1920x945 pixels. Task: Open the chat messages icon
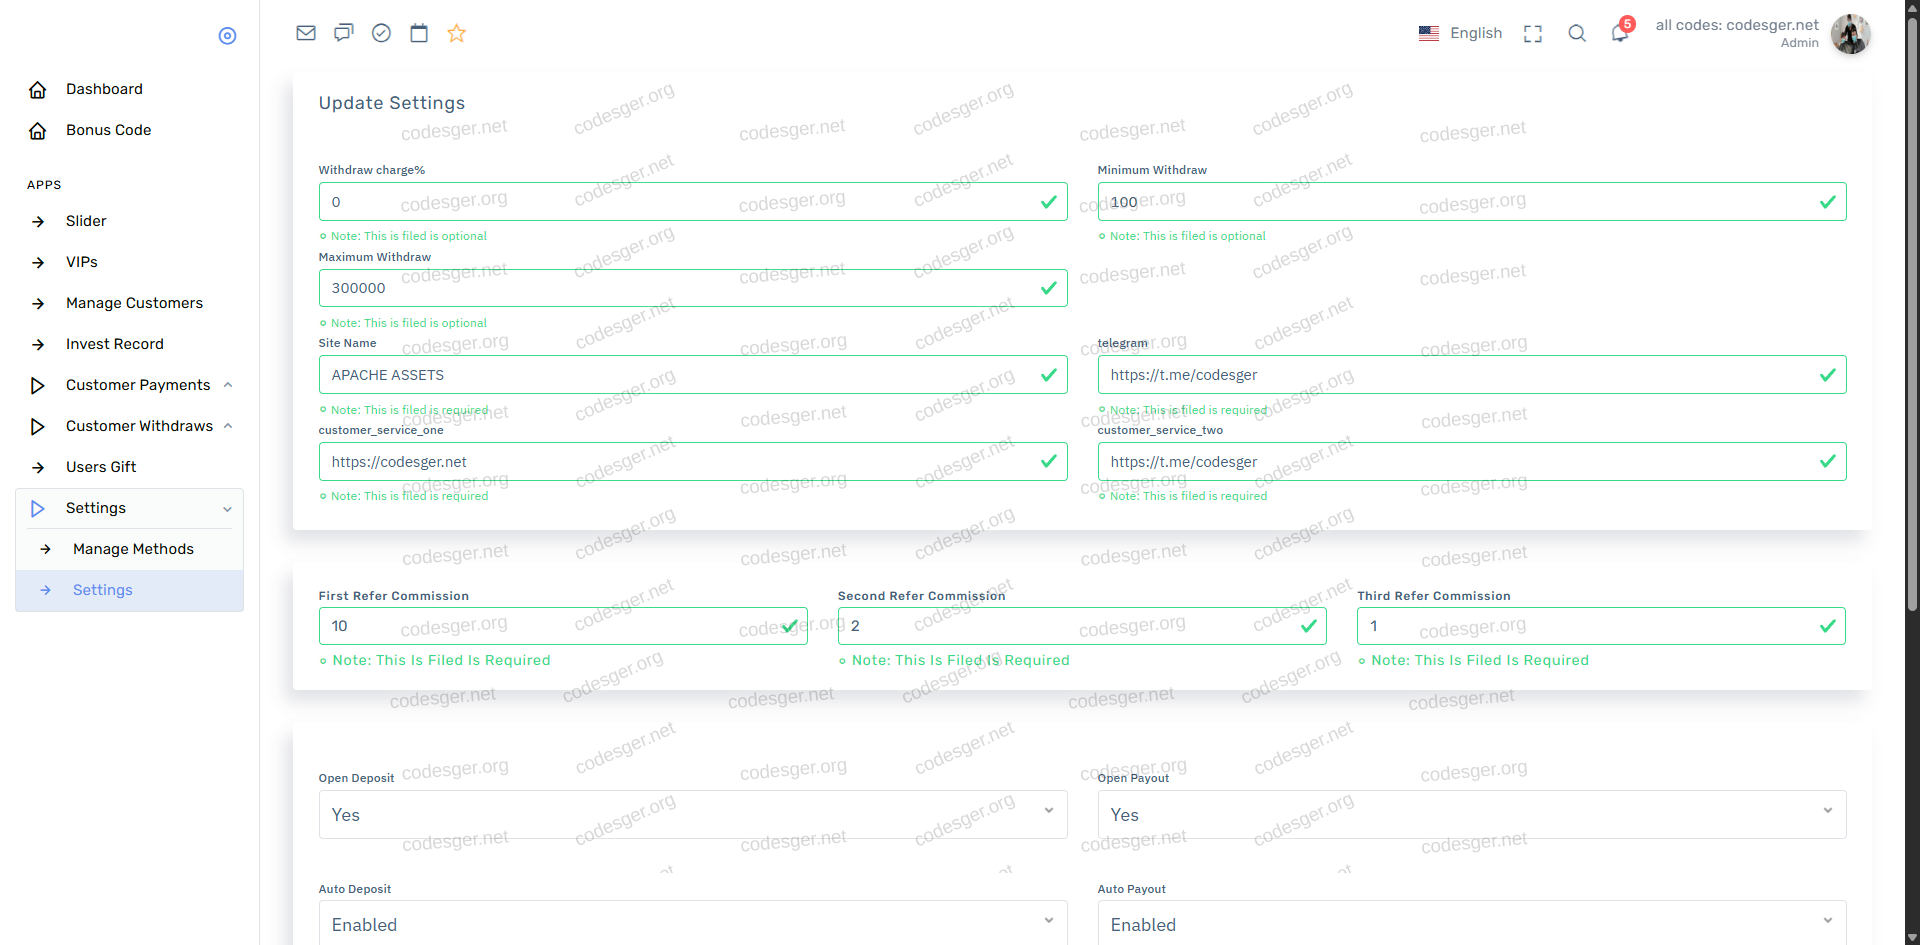tap(344, 33)
